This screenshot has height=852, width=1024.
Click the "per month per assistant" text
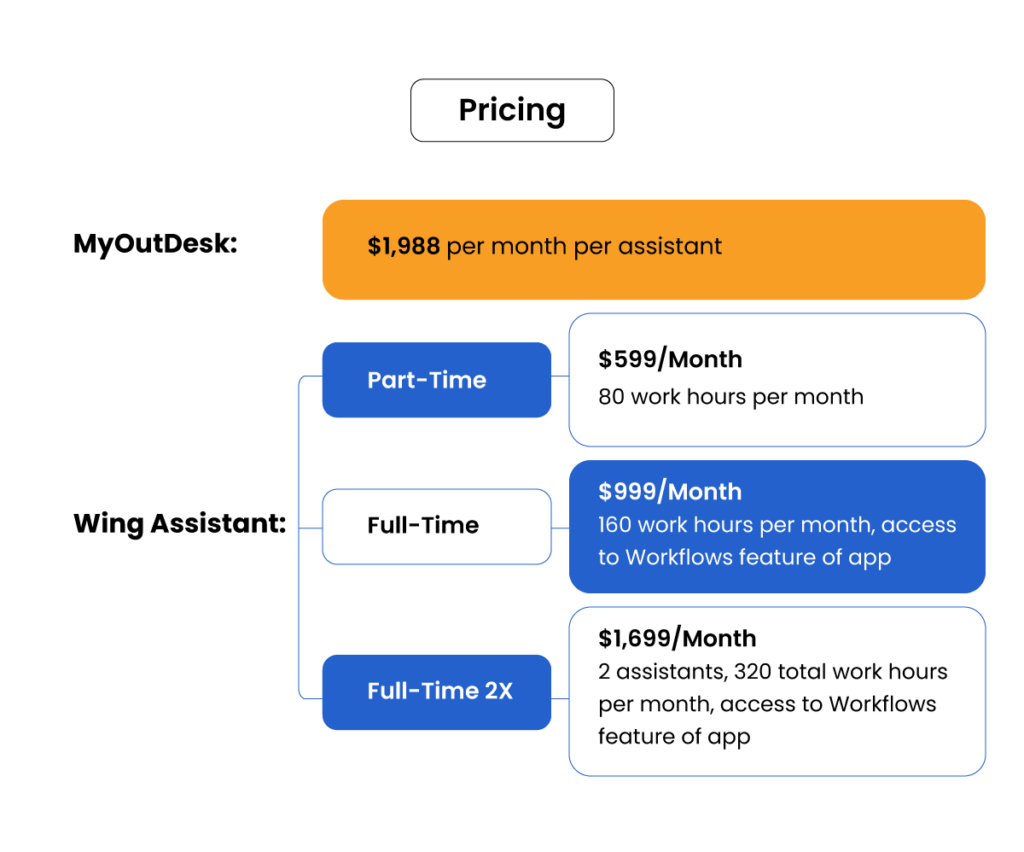pyautogui.click(x=584, y=246)
